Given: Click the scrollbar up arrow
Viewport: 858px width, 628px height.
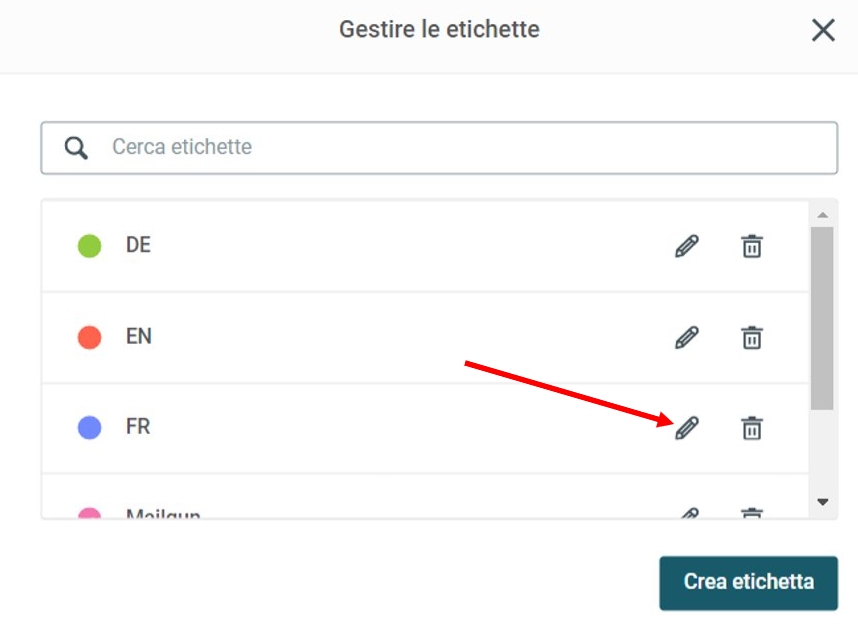Looking at the screenshot, I should pyautogui.click(x=822, y=215).
